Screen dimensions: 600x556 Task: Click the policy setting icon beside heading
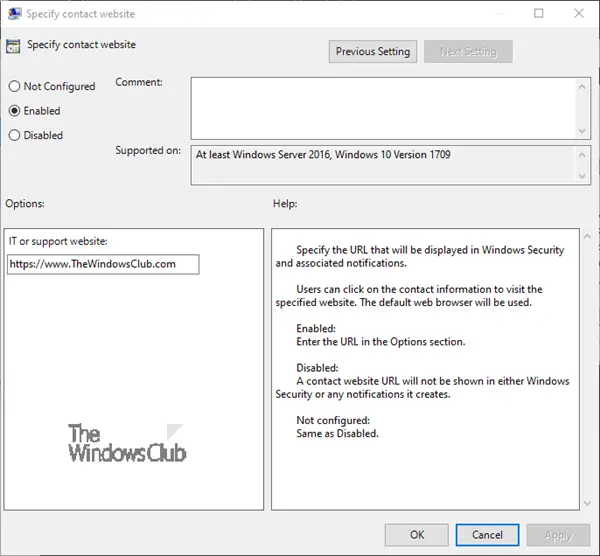point(13,46)
